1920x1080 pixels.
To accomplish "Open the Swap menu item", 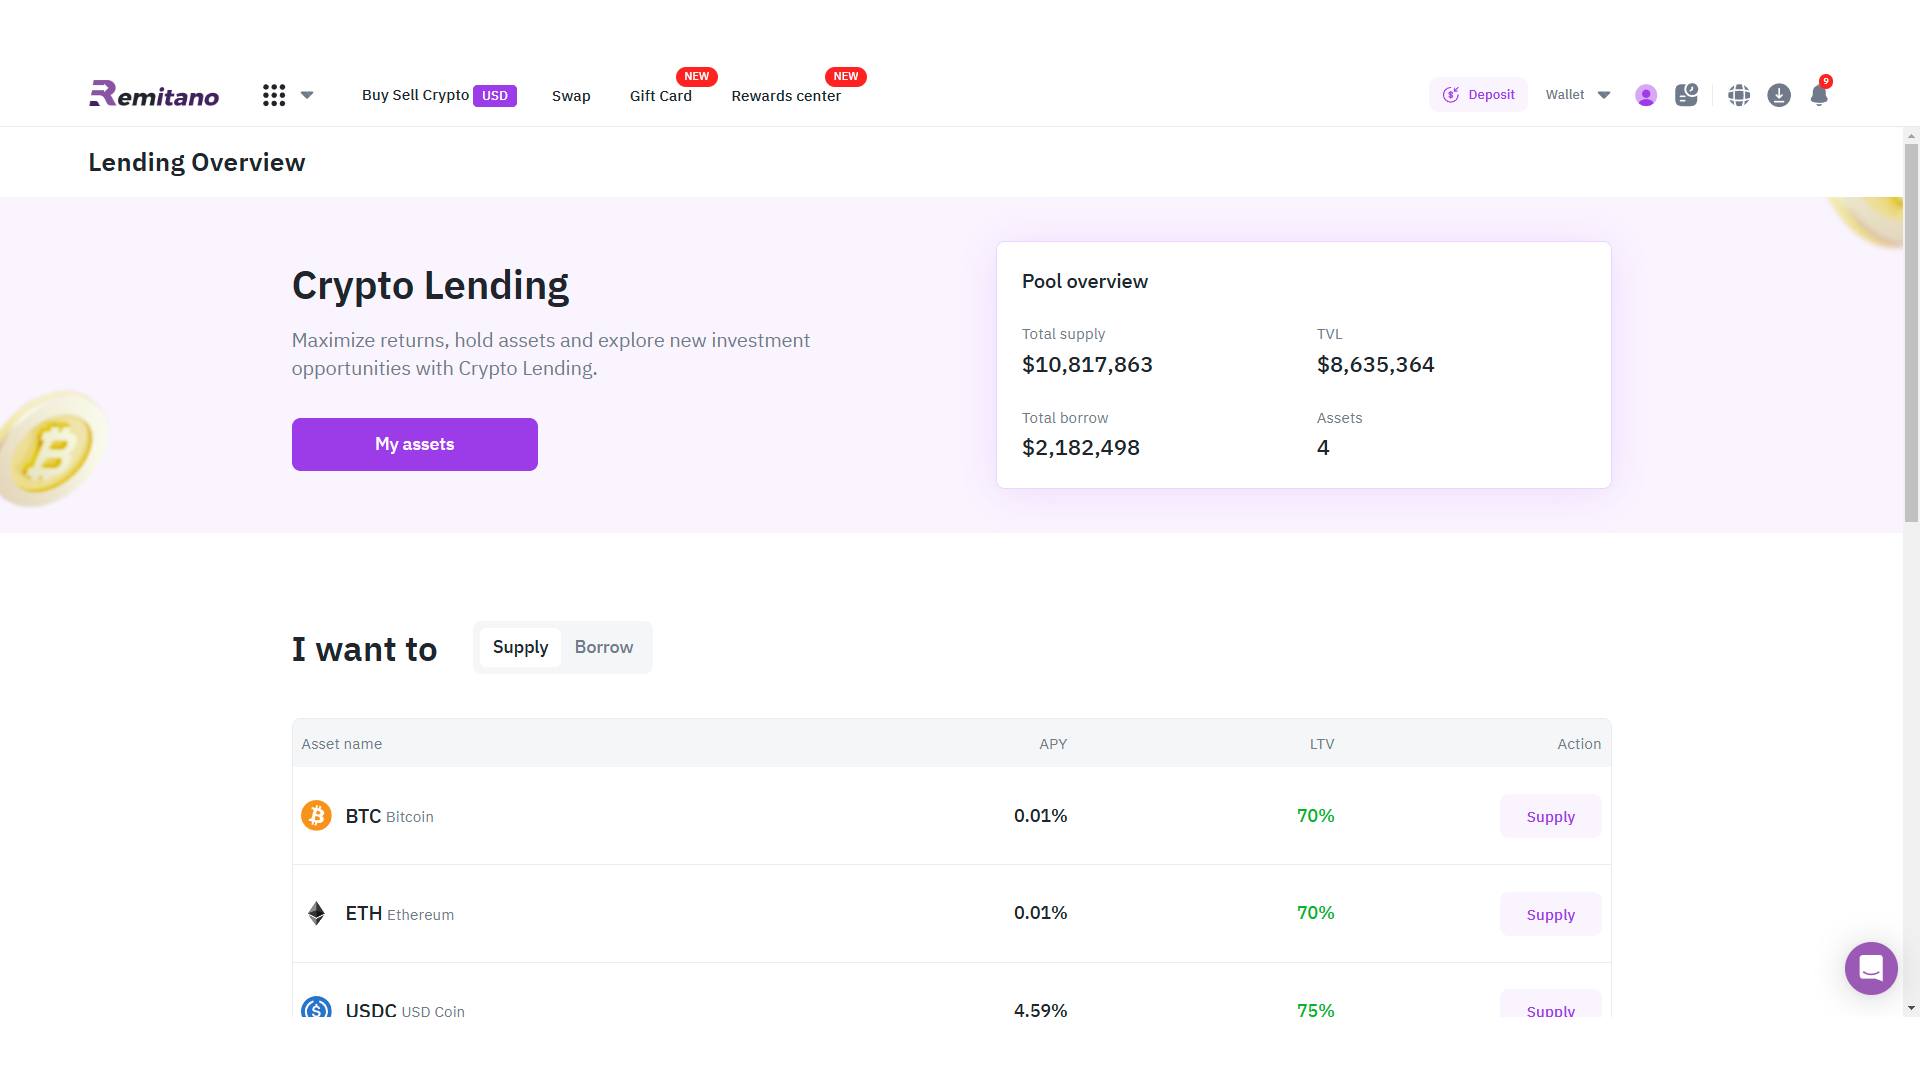I will click(571, 95).
